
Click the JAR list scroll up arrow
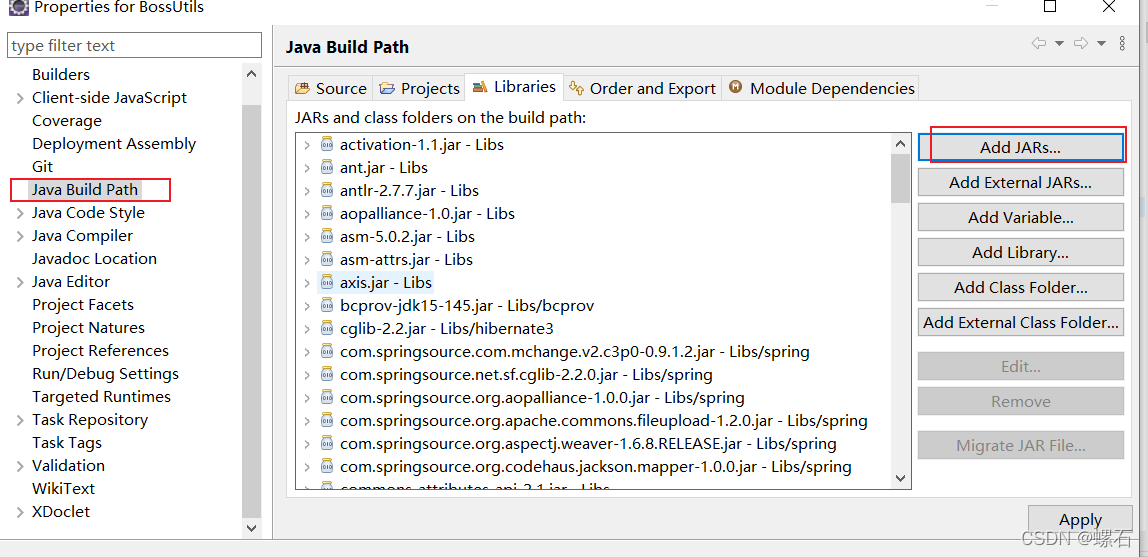click(901, 143)
